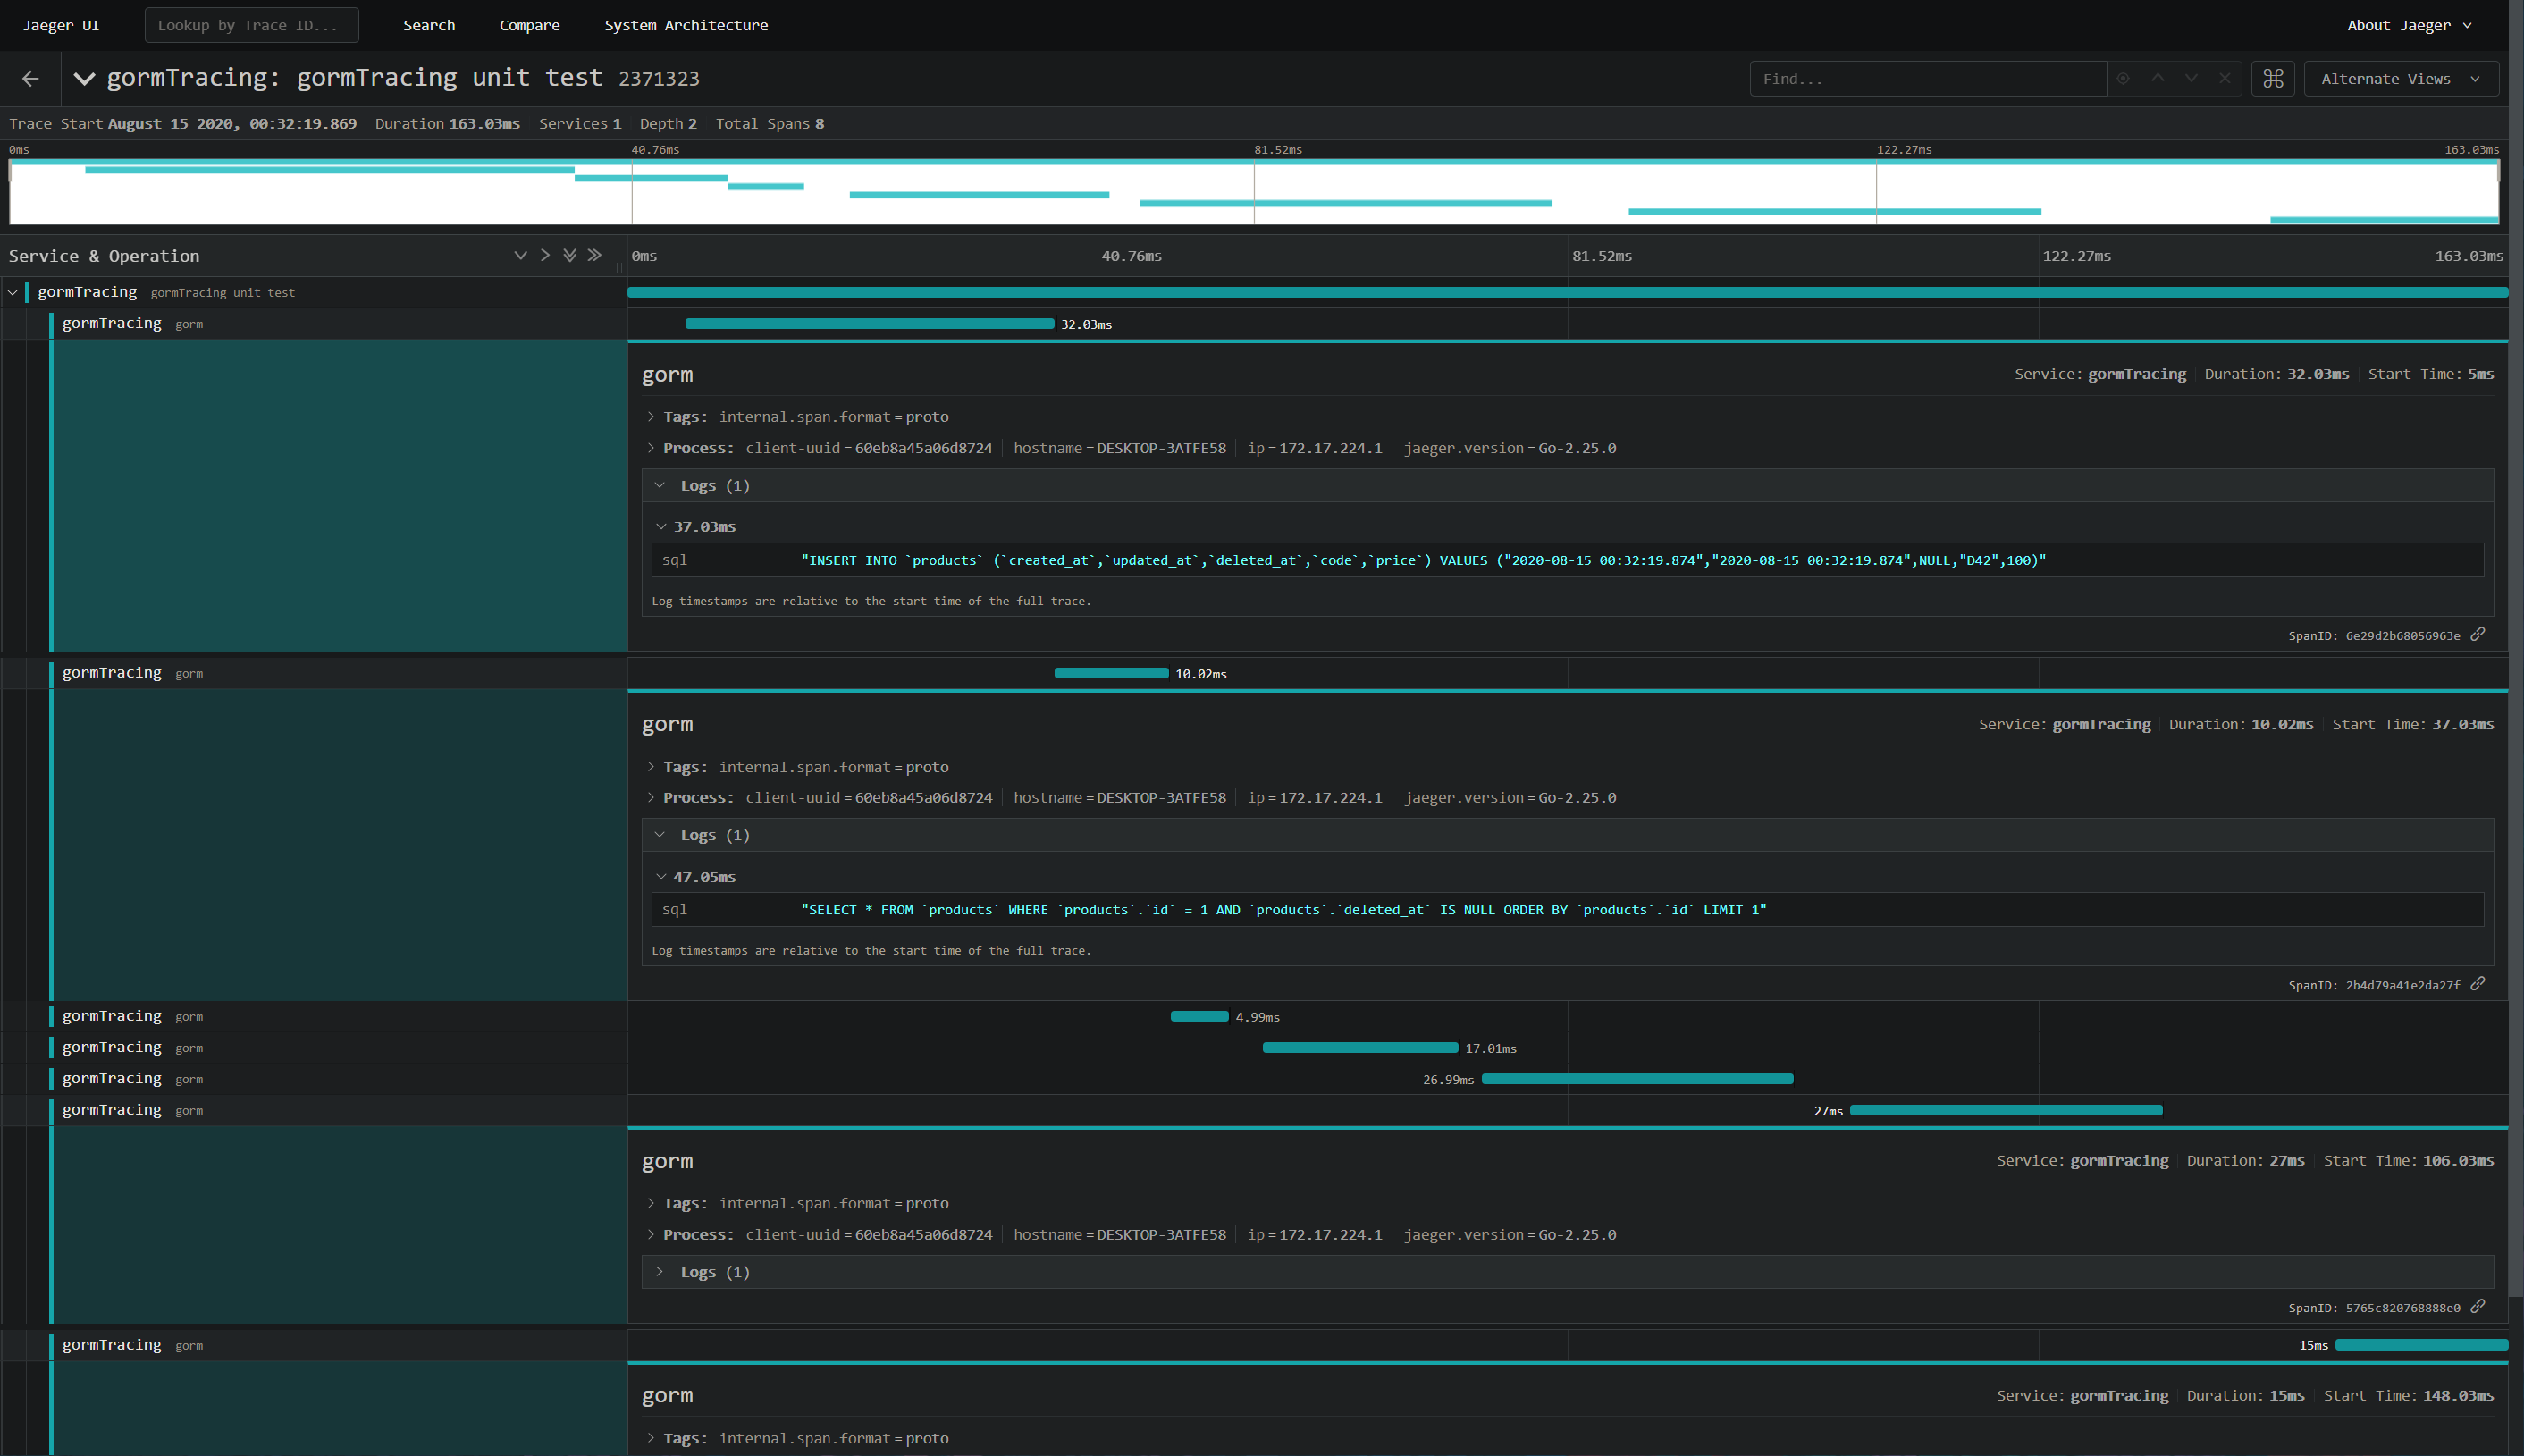Switch to the Compare page
The image size is (2524, 1456).
pyautogui.click(x=529, y=25)
